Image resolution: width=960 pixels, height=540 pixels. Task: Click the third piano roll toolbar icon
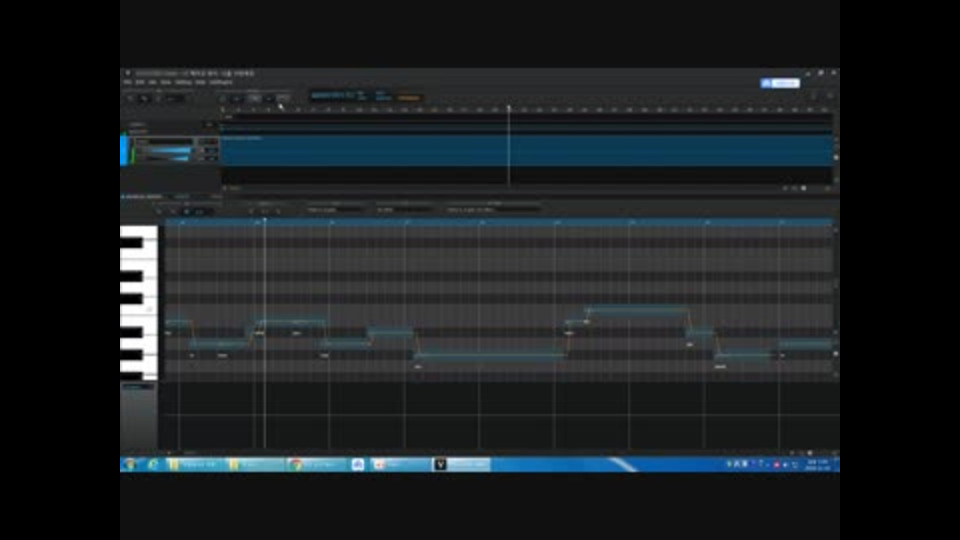point(186,211)
